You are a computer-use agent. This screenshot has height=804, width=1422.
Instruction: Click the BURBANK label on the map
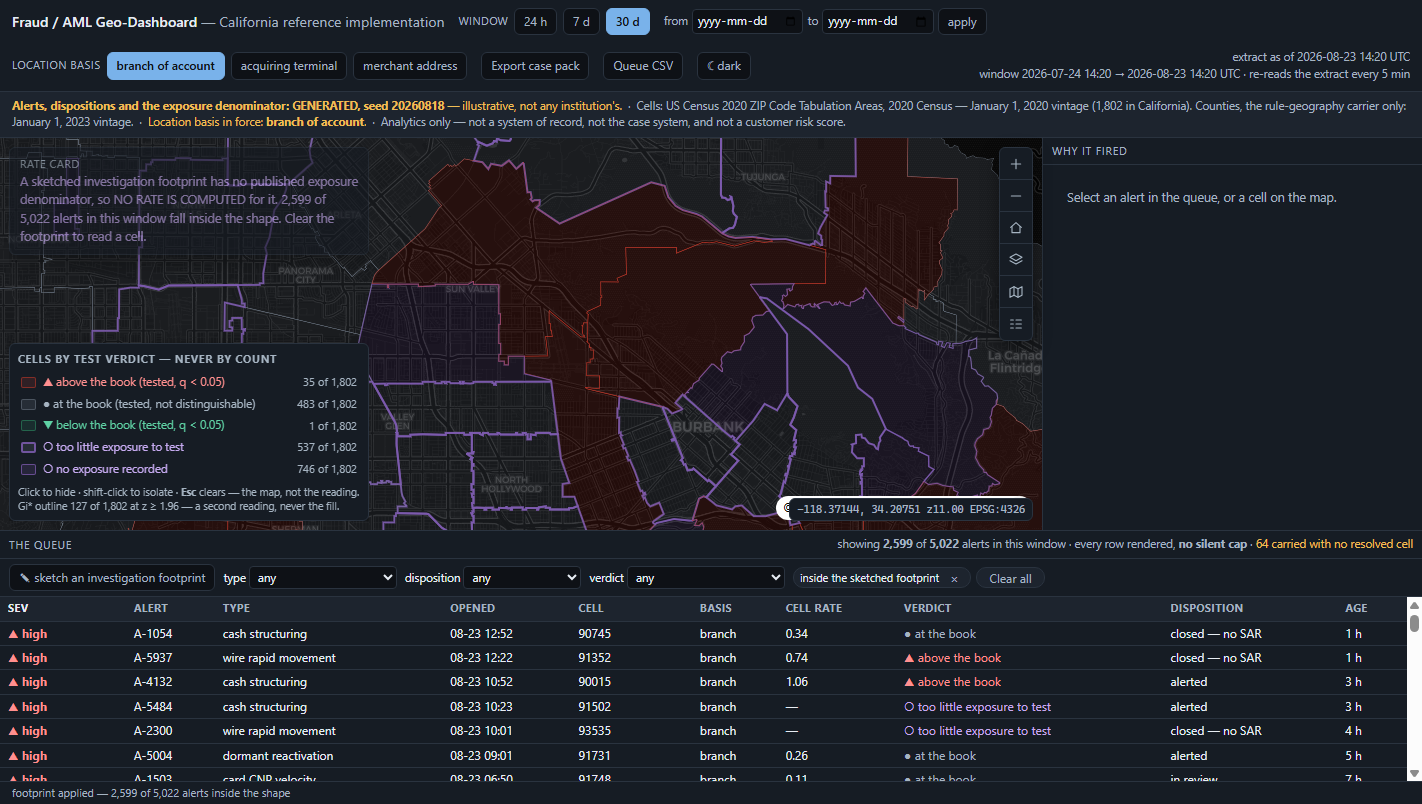(708, 427)
